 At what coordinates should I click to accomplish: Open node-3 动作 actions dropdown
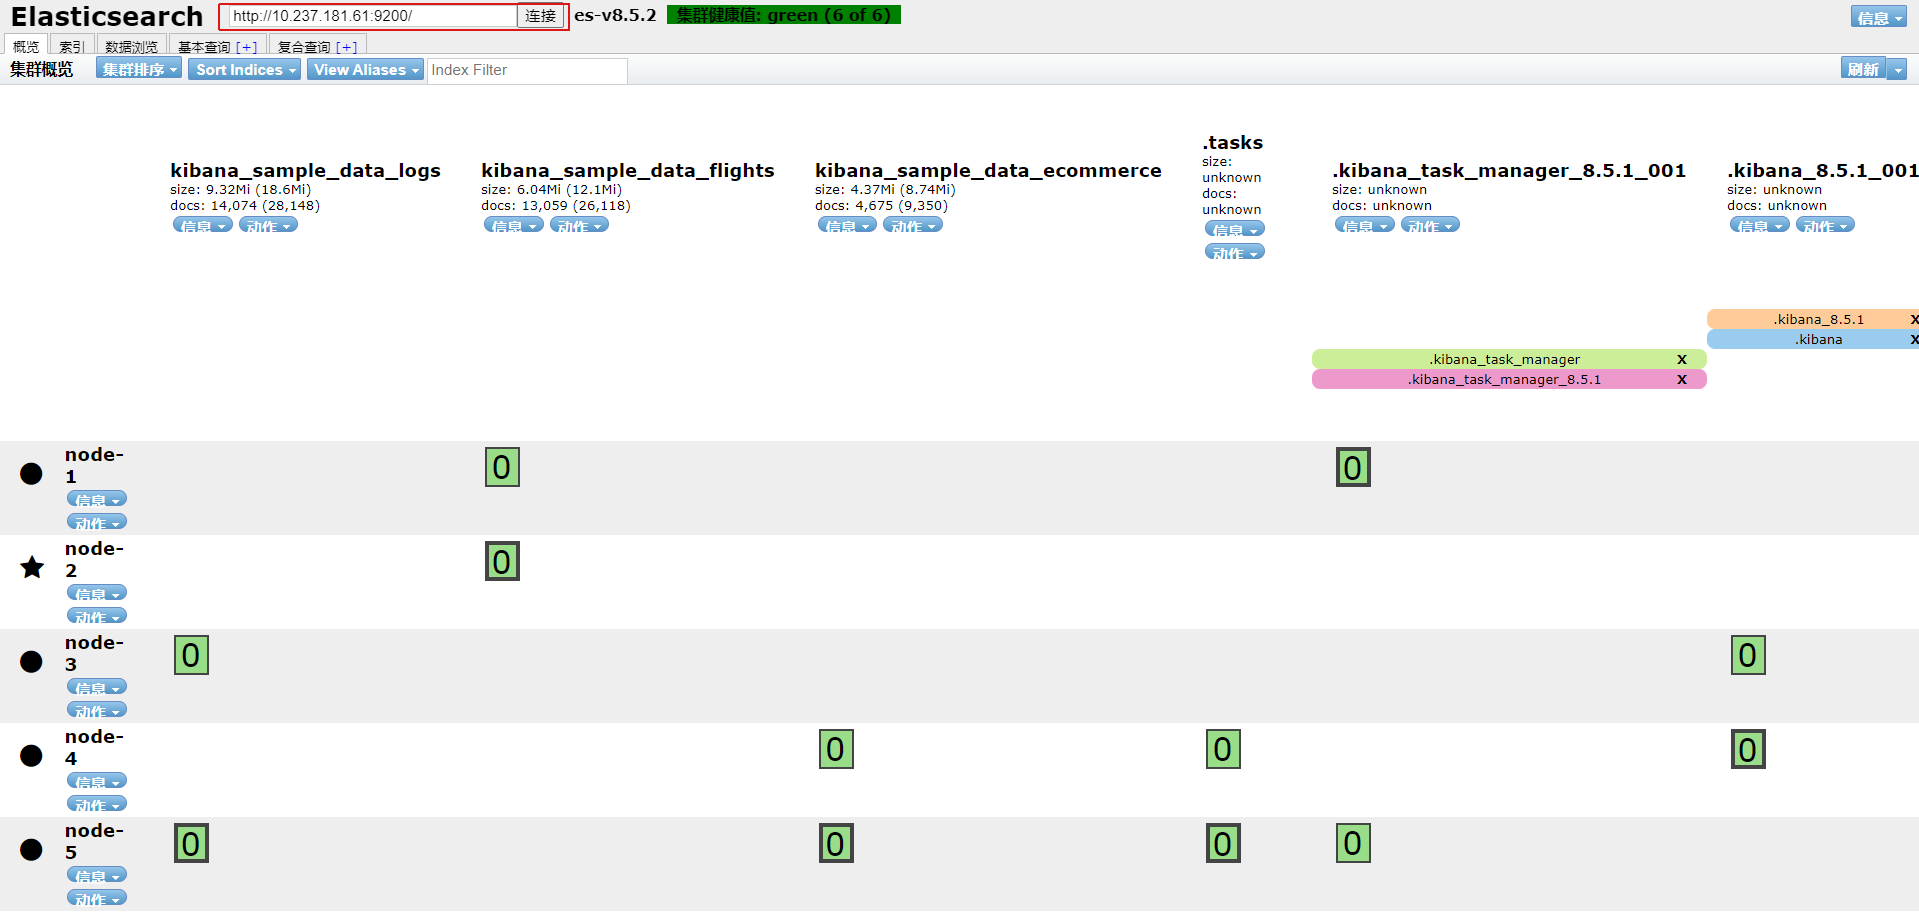point(97,710)
